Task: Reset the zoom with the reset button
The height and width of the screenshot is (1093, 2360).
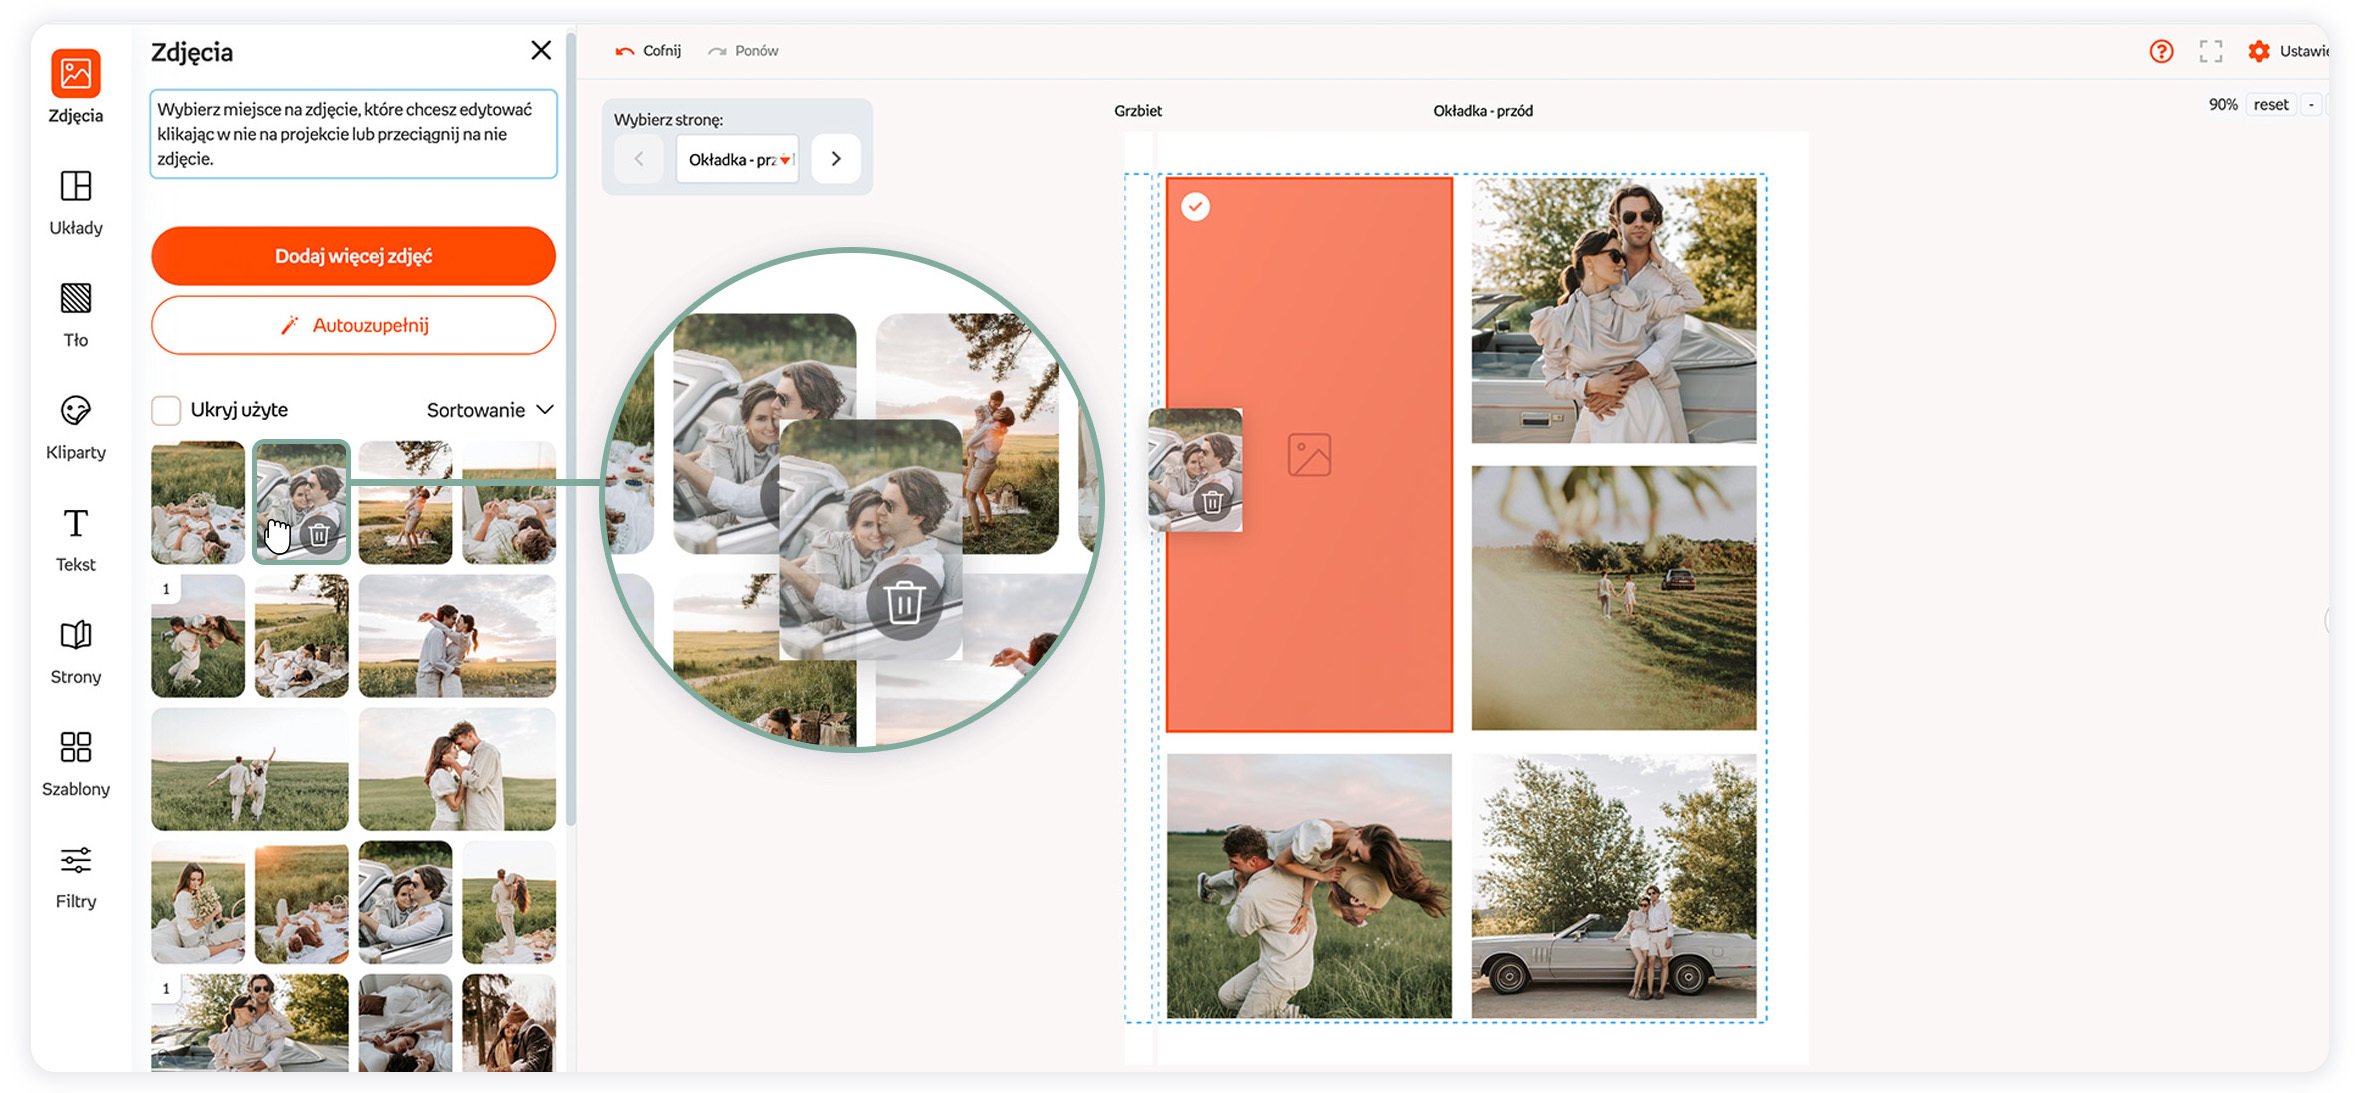Action: [2270, 105]
